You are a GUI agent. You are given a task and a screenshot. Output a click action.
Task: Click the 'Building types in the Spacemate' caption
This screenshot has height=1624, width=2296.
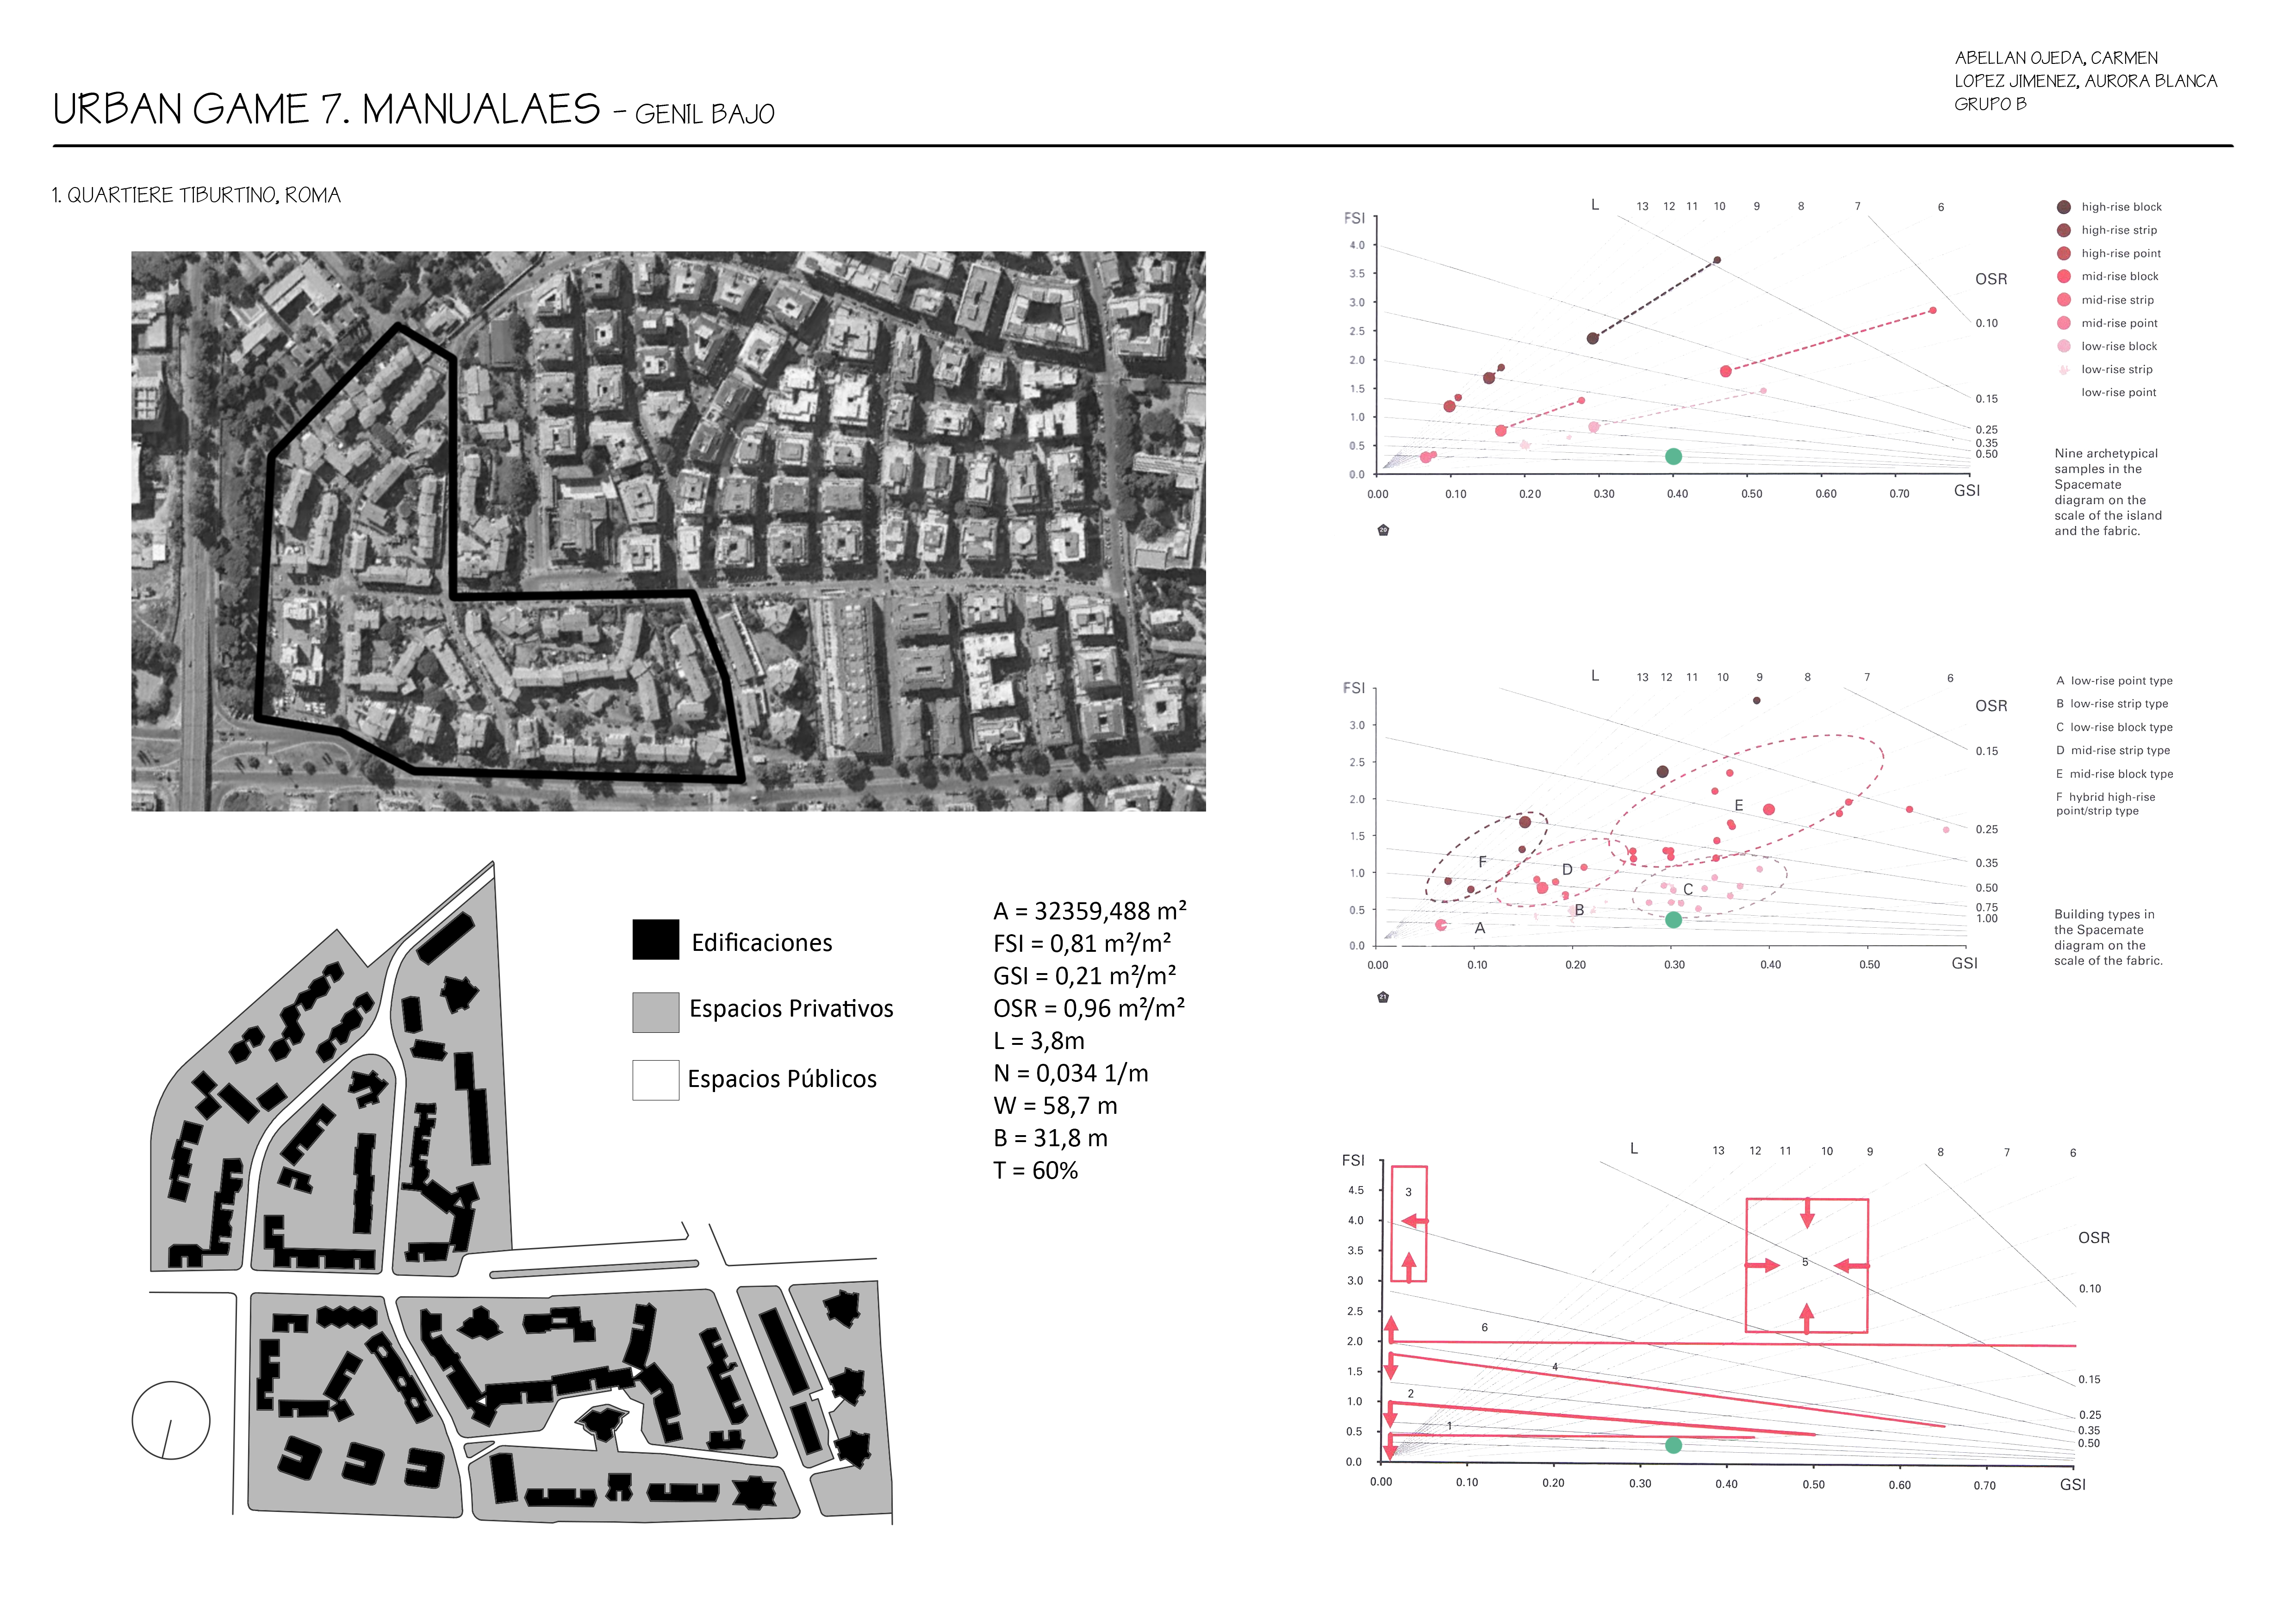point(2108,937)
